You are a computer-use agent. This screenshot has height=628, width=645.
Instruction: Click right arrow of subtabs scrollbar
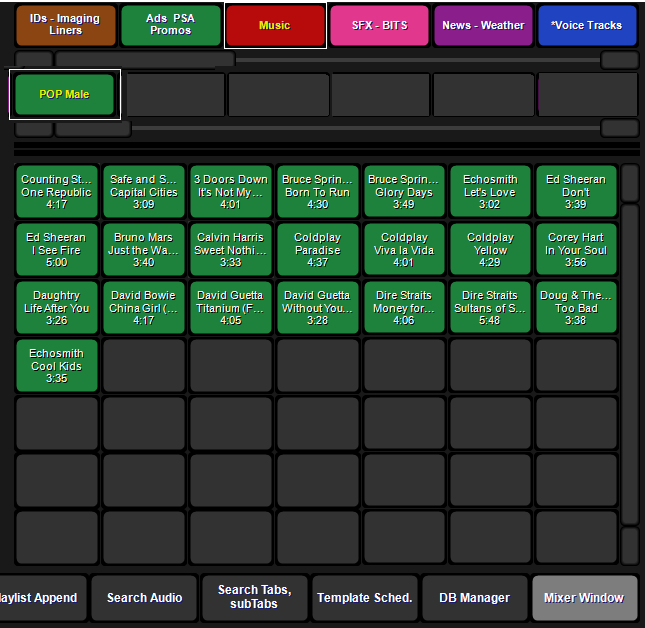tap(619, 129)
